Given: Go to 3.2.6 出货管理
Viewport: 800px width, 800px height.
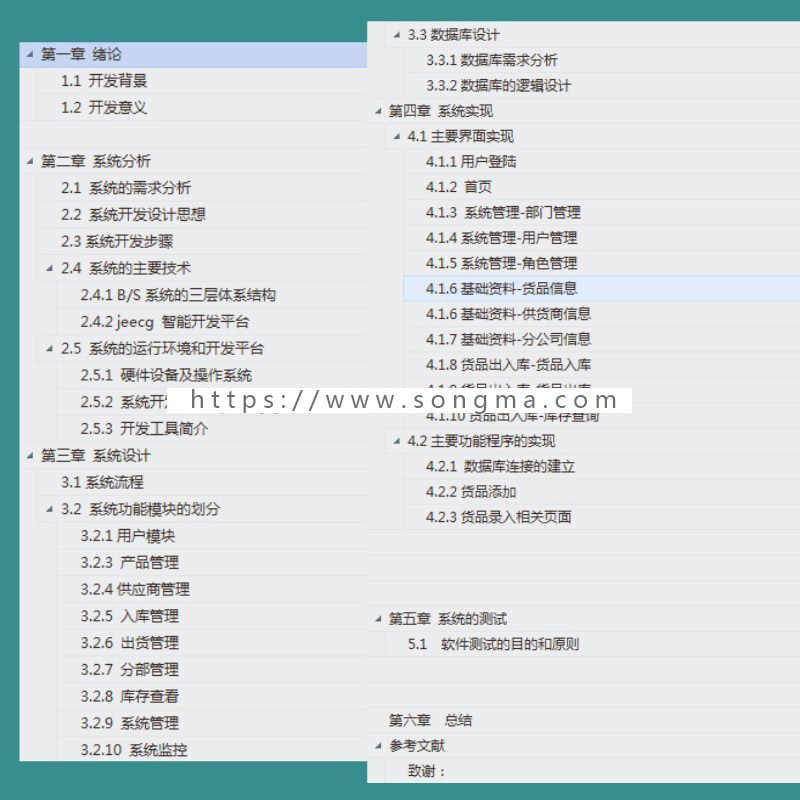Looking at the screenshot, I should click(130, 642).
